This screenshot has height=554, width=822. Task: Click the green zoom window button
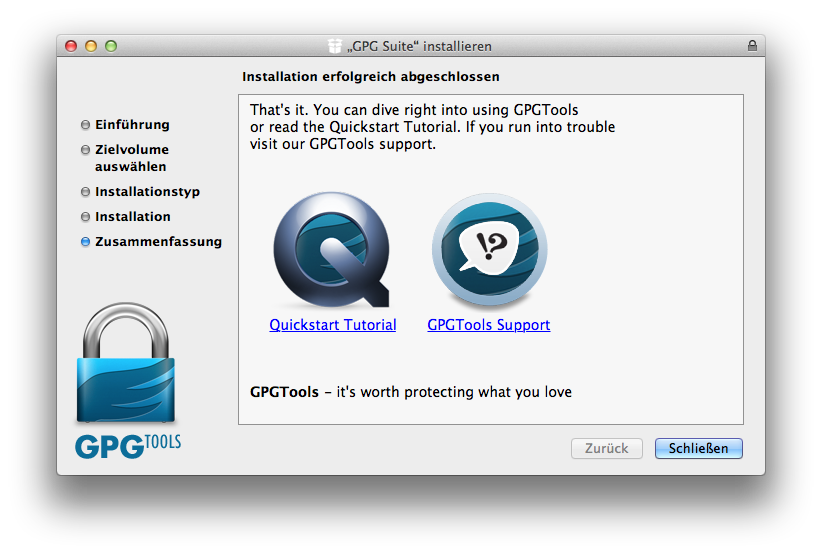tap(111, 46)
